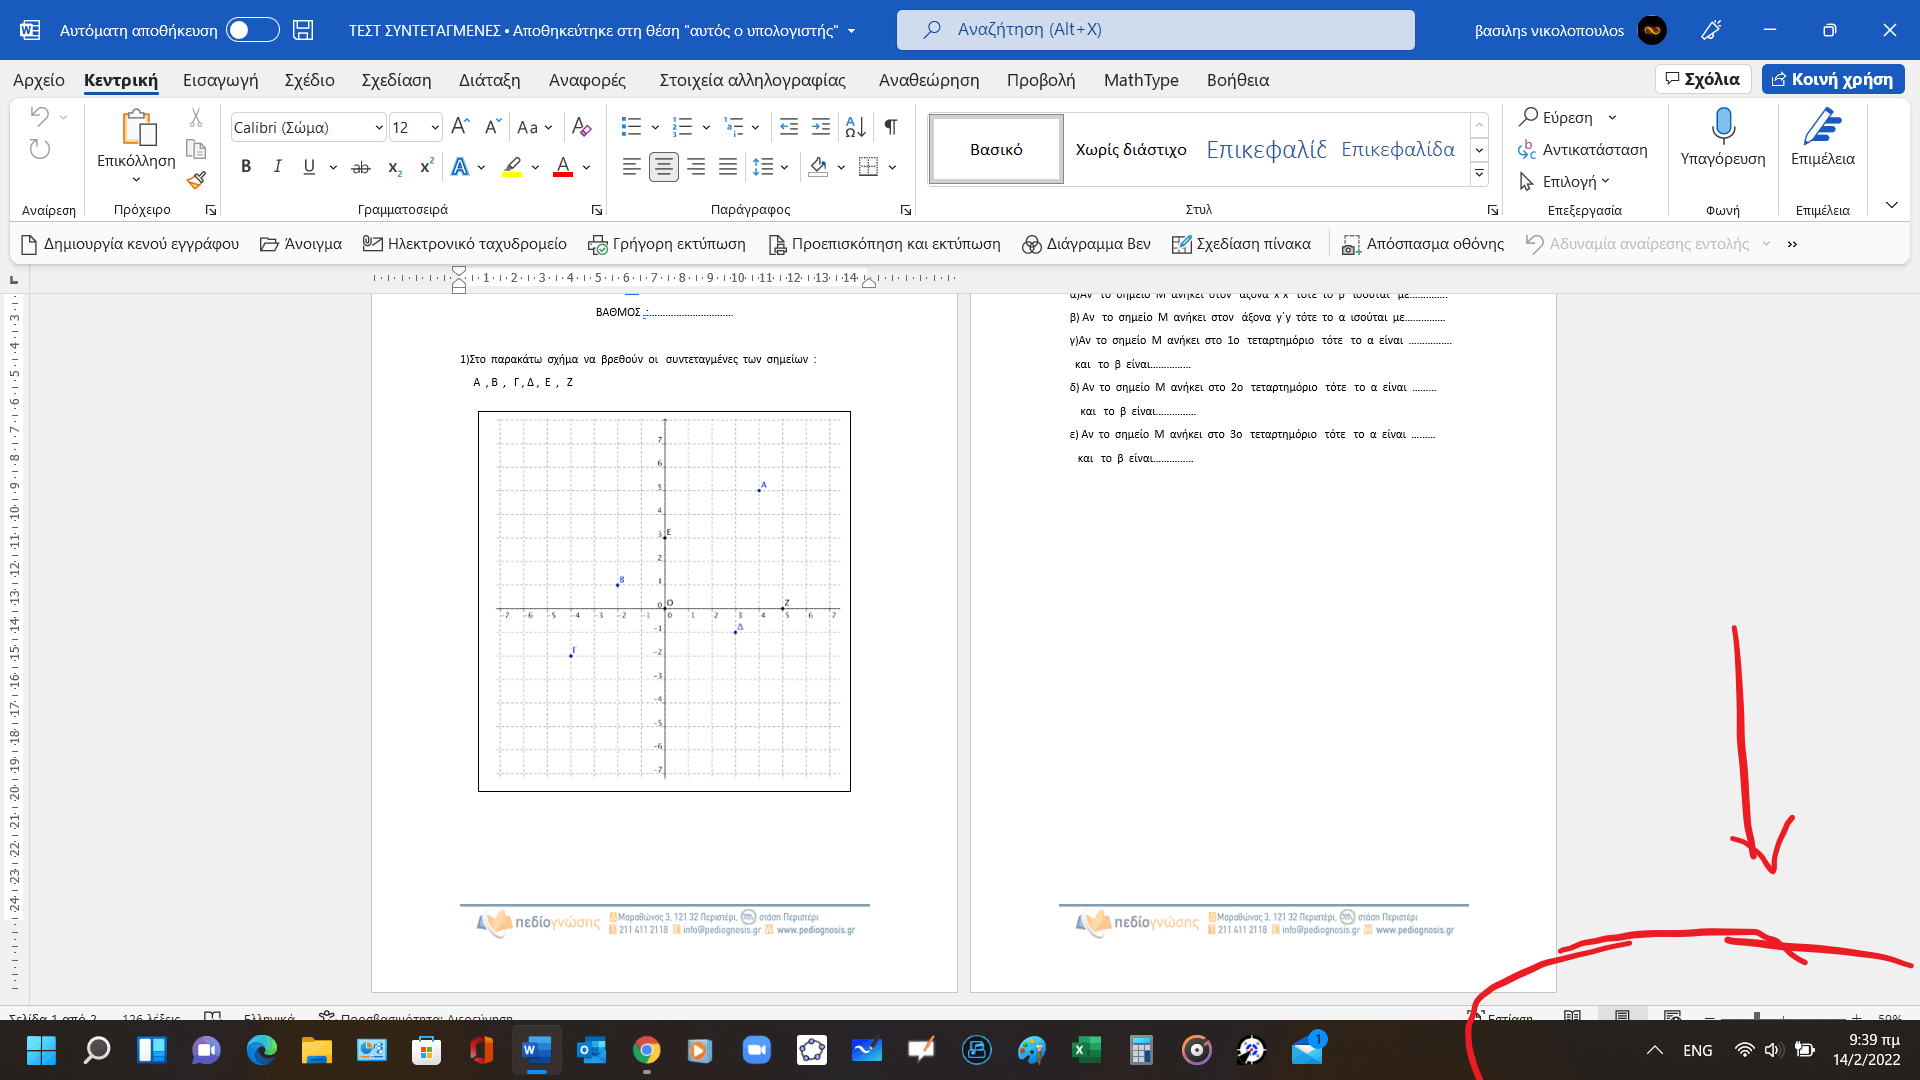The height and width of the screenshot is (1080, 1920).
Task: Click the red font color swatch
Action: pyautogui.click(x=563, y=167)
